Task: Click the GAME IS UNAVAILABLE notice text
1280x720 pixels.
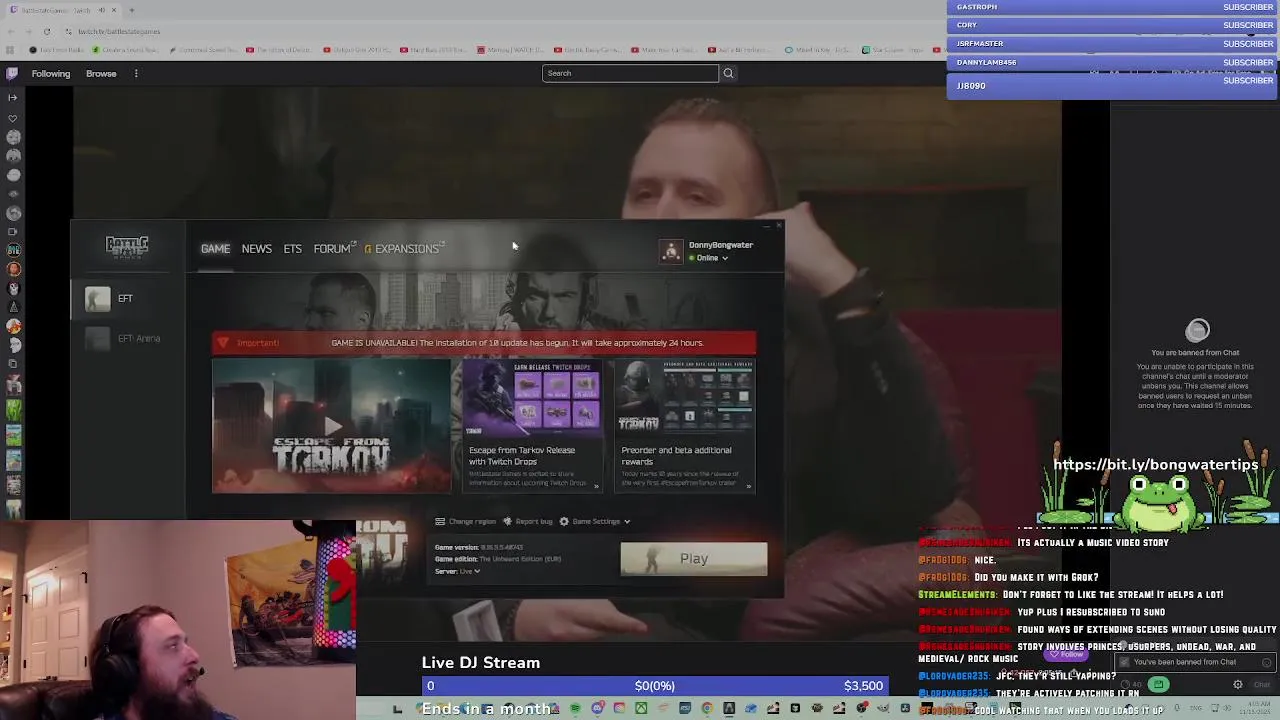Action: 517,343
